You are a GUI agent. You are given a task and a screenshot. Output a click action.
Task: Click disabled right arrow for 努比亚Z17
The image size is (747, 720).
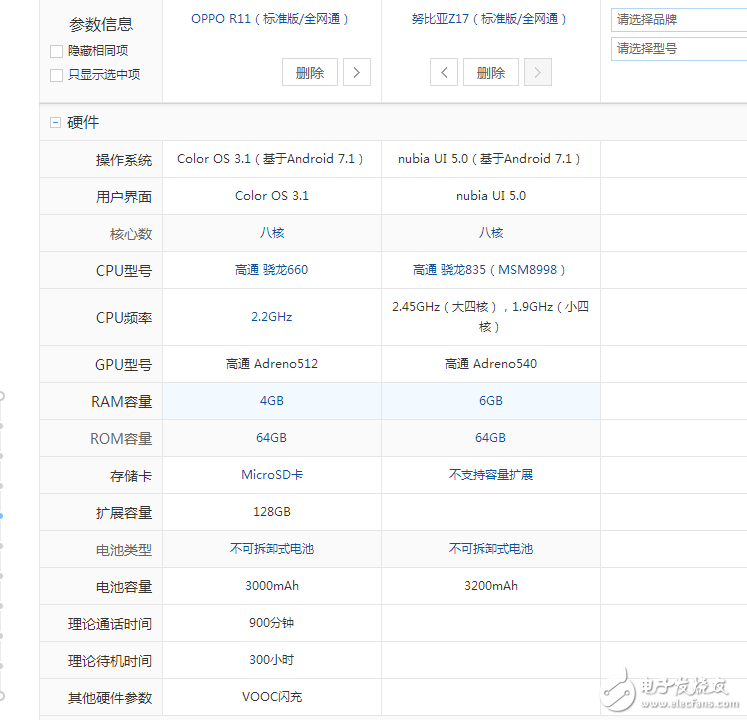tap(538, 72)
